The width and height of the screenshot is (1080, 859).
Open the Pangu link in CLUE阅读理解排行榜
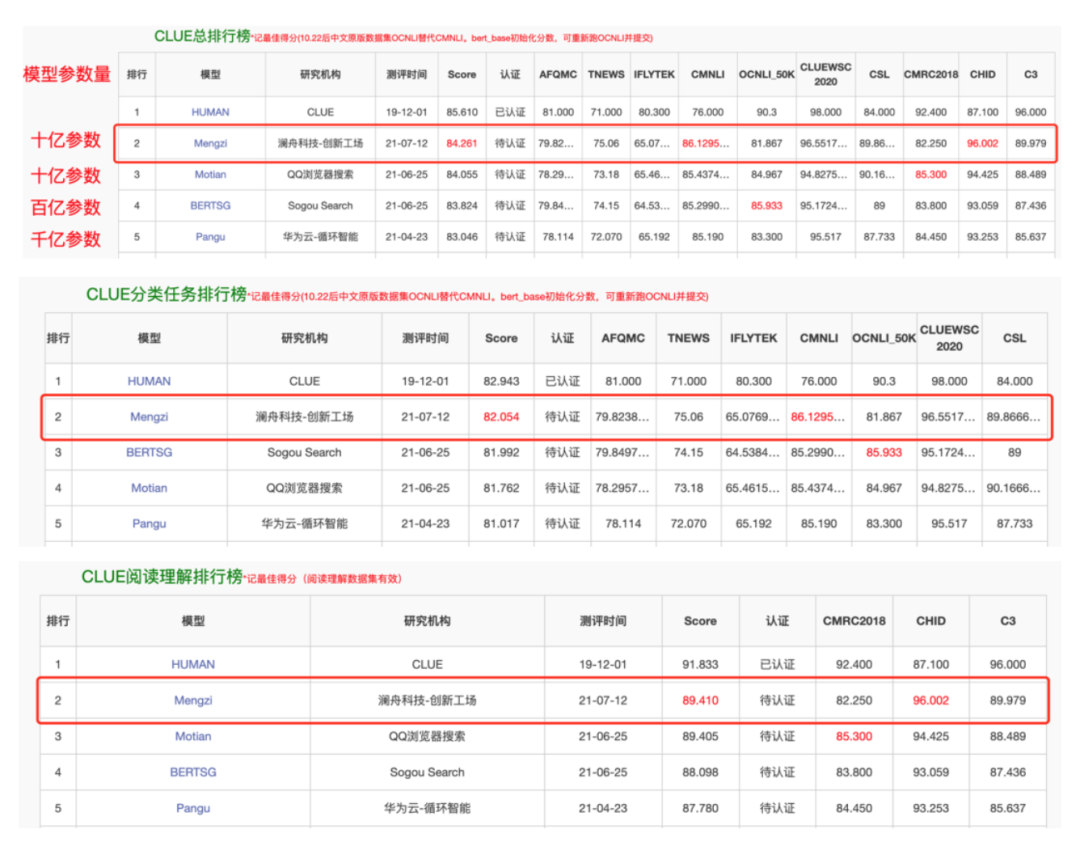click(x=193, y=808)
